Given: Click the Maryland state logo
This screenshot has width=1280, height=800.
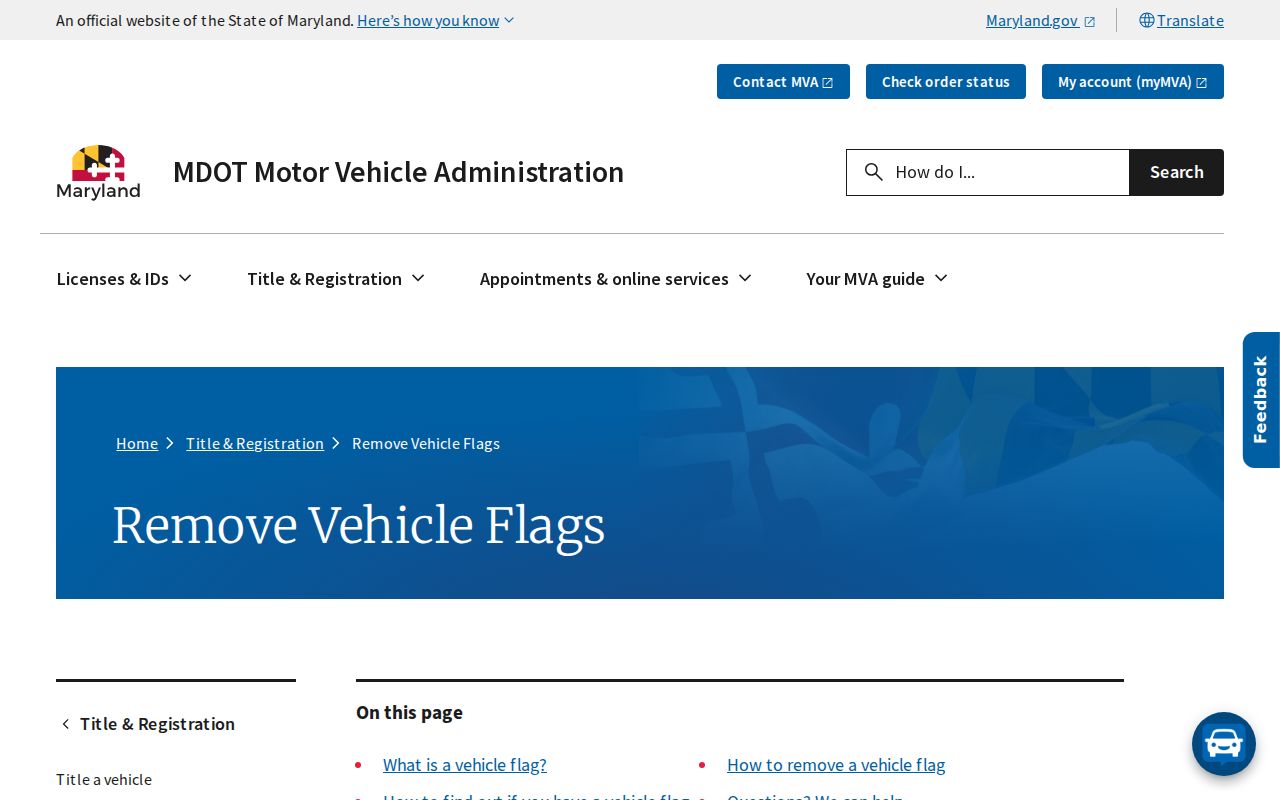Looking at the screenshot, I should click(98, 172).
